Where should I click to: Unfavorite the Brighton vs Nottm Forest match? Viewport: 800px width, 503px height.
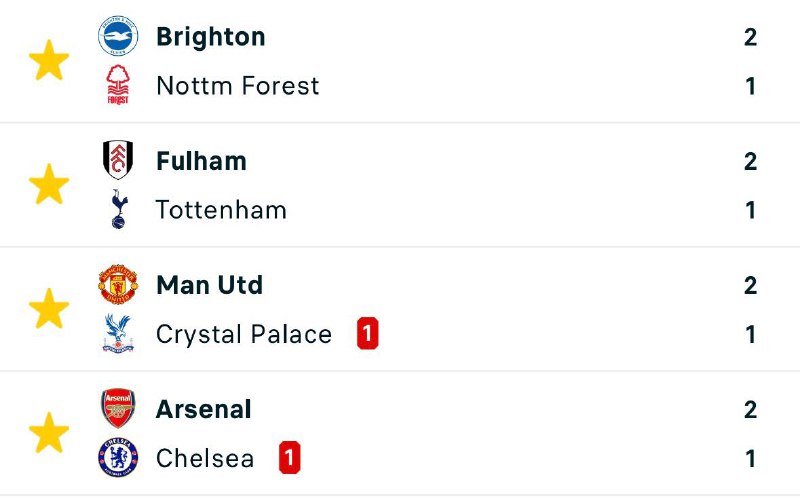pos(49,62)
